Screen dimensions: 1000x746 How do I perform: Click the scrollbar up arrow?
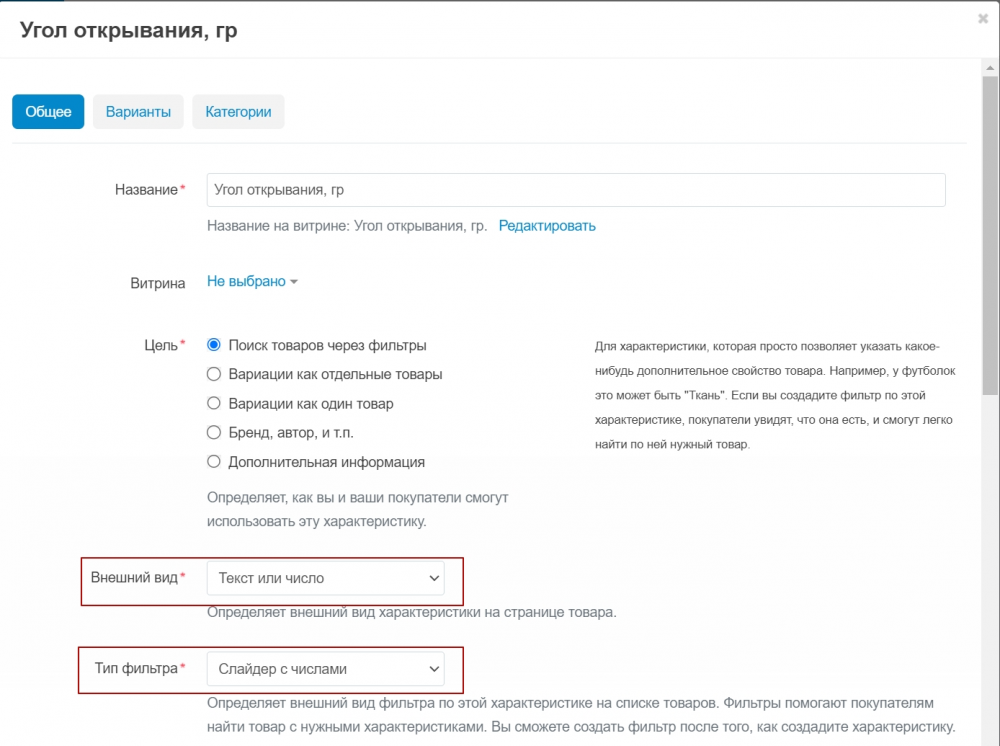click(990, 66)
